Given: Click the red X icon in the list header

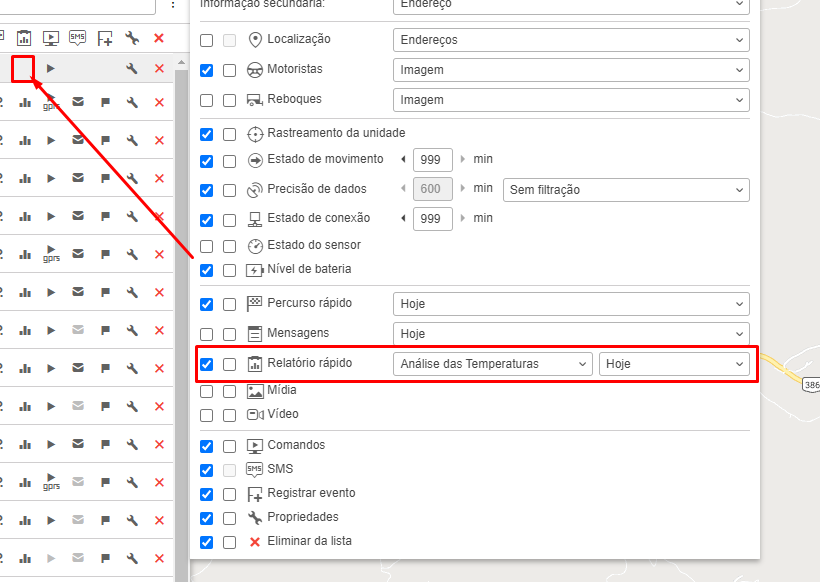Looking at the screenshot, I should [x=159, y=38].
